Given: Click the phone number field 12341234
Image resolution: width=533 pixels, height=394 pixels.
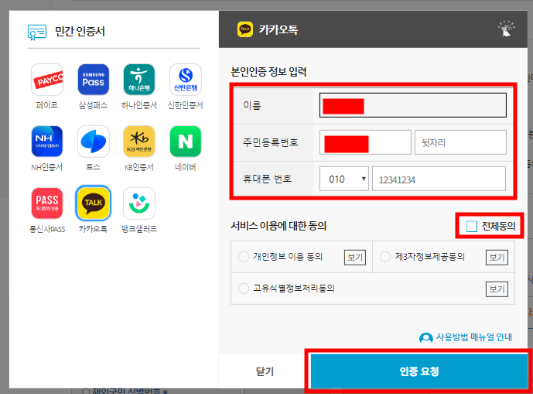Looking at the screenshot, I should [x=439, y=179].
